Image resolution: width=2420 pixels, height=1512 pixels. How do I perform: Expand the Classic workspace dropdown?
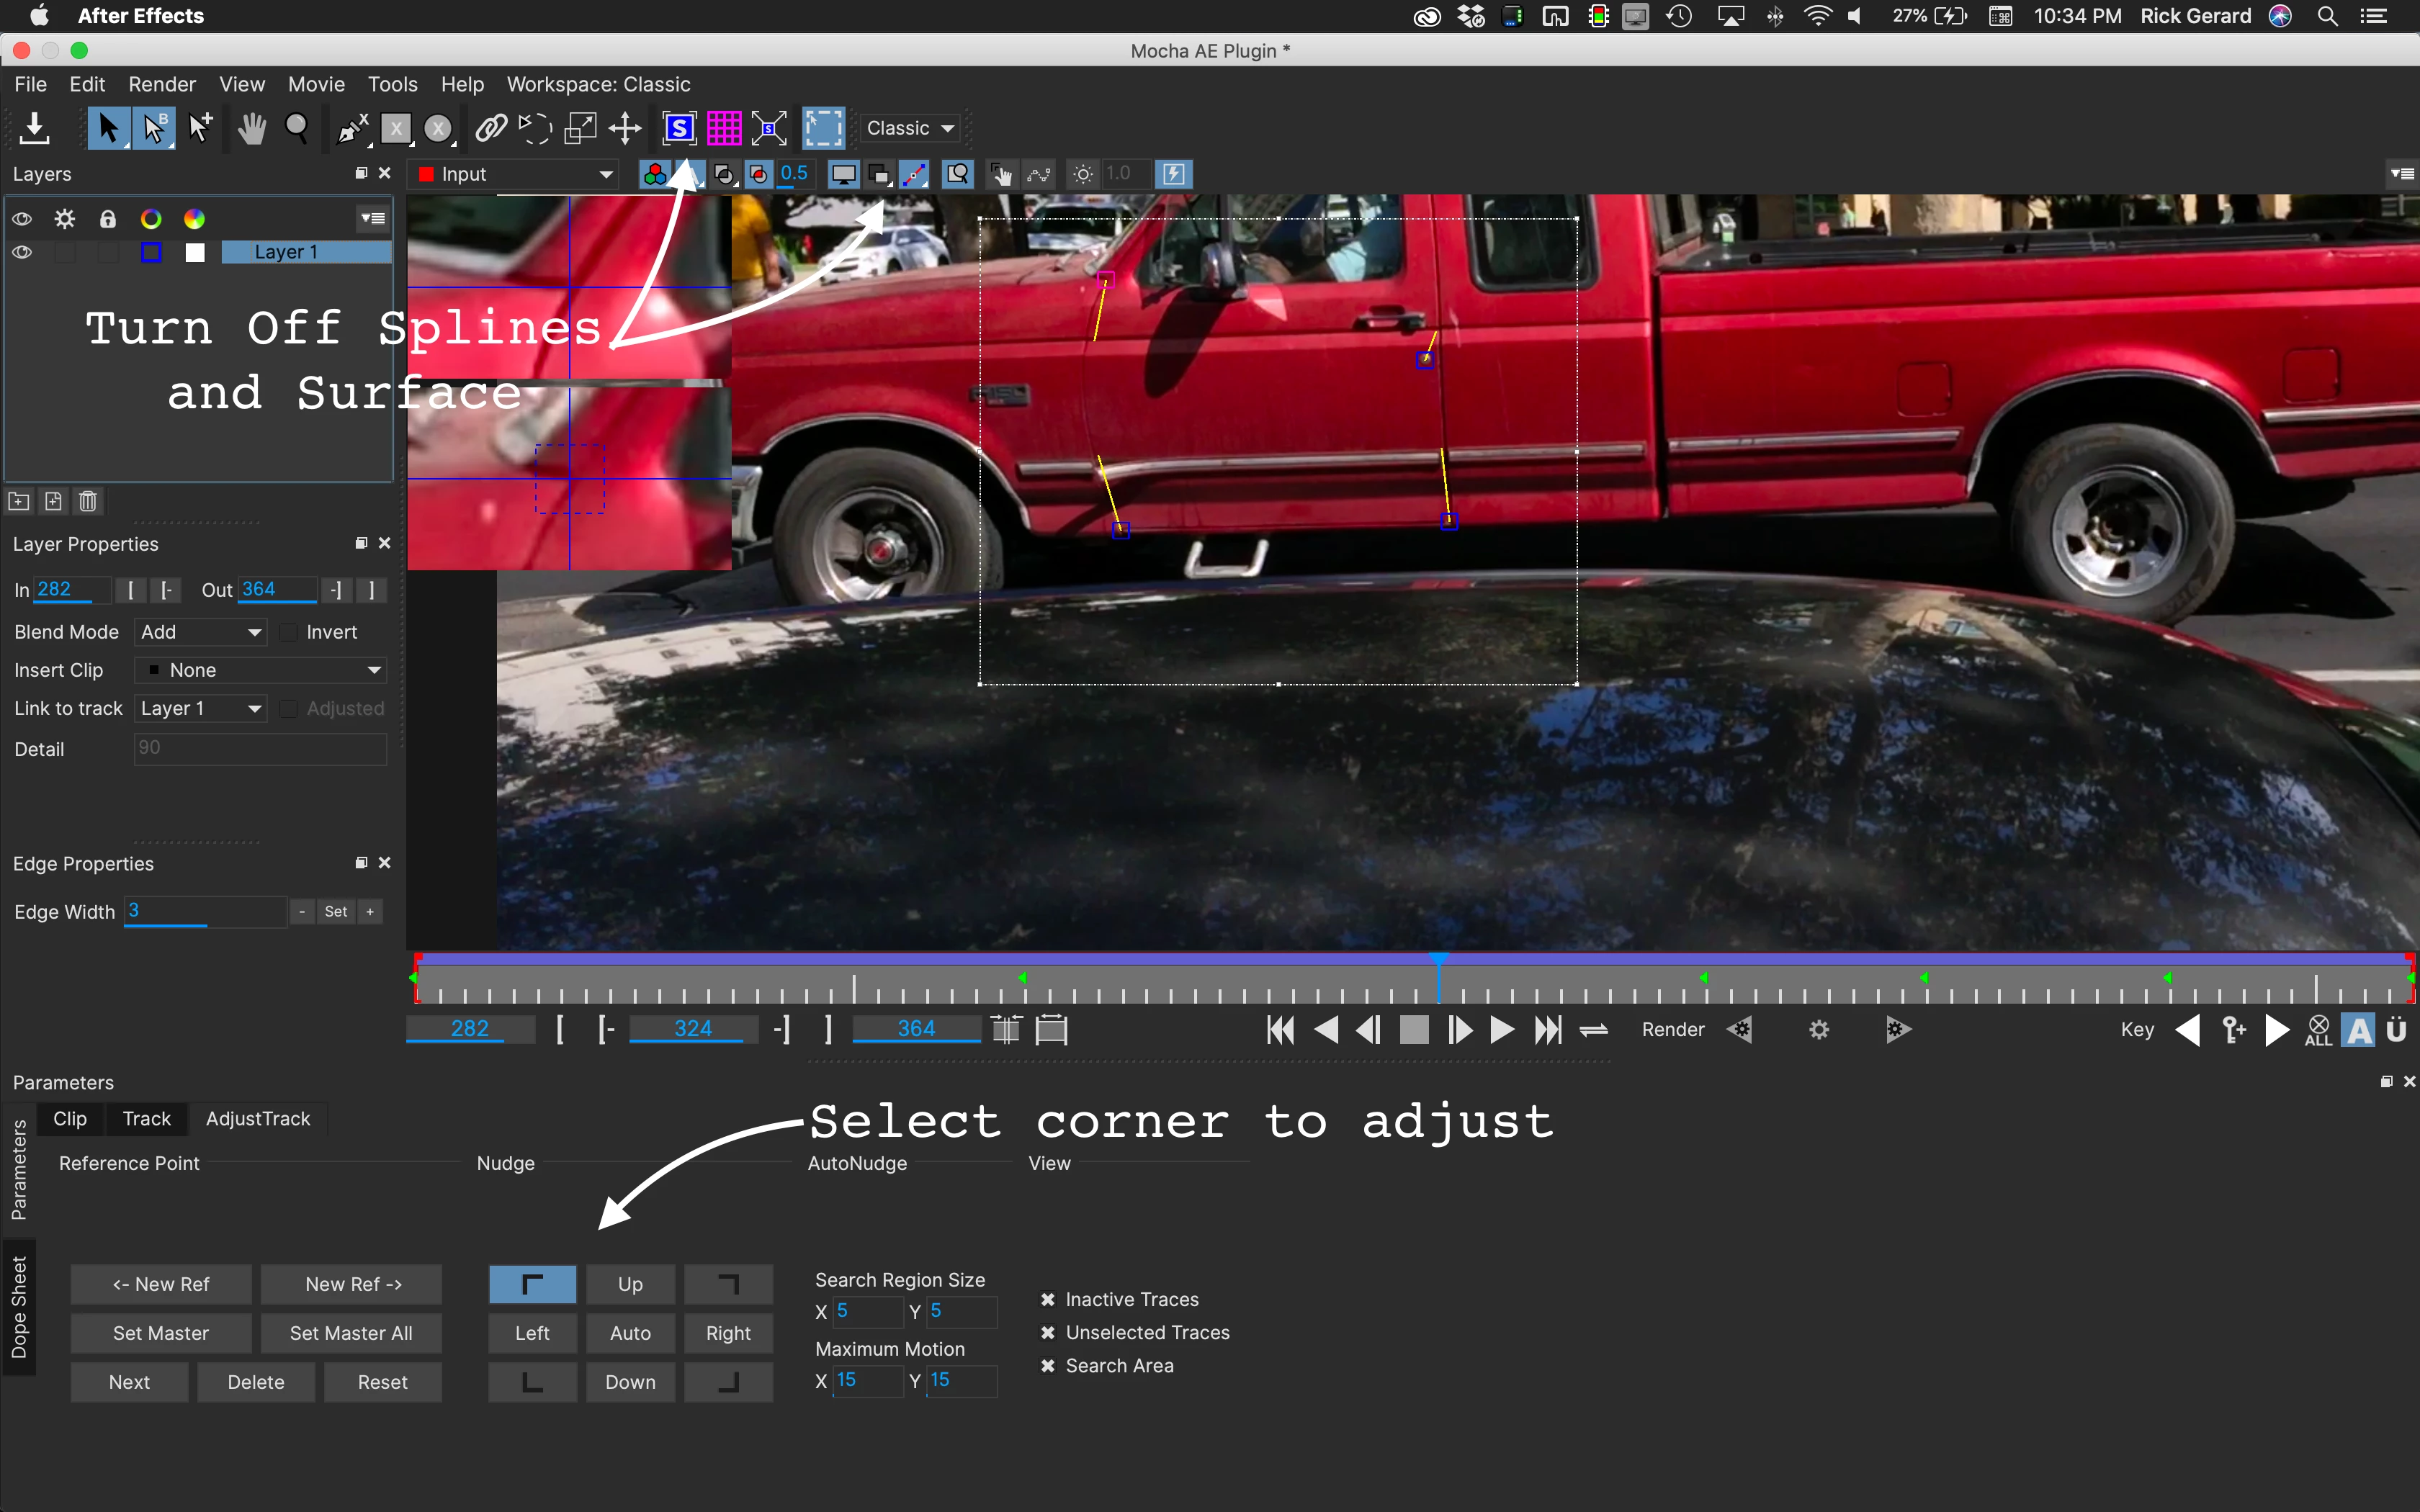(x=909, y=128)
